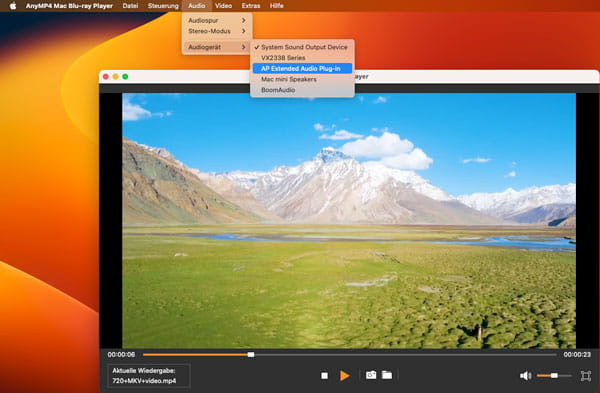The width and height of the screenshot is (600, 393).
Task: Select System Sound Output Device
Action: 302,47
